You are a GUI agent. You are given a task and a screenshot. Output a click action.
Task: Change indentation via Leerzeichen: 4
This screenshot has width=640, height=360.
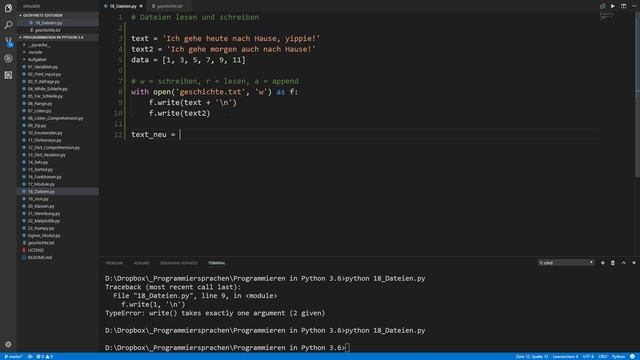(x=565, y=356)
